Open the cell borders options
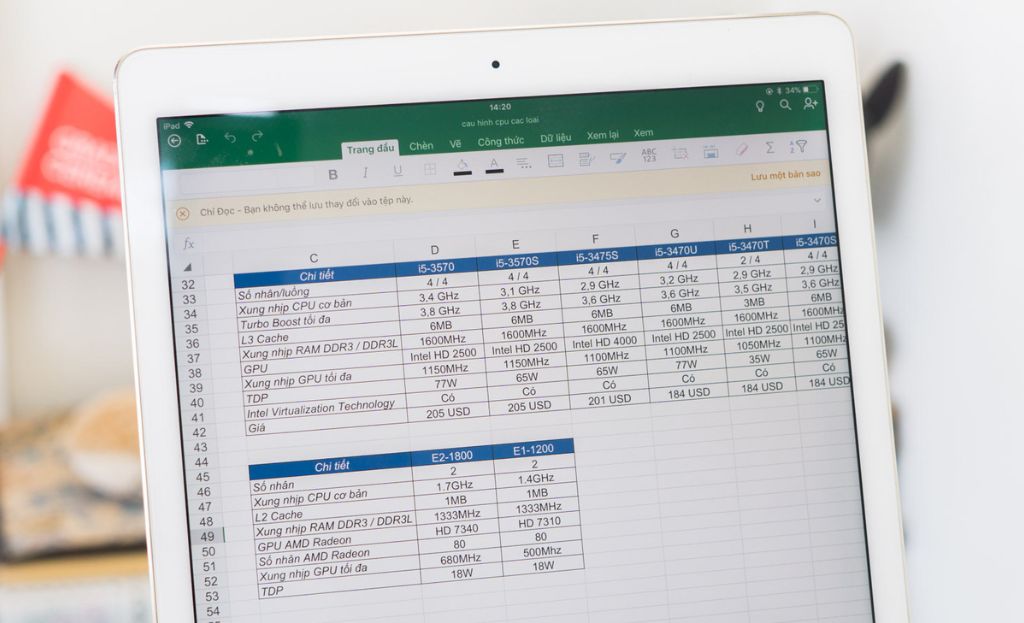 pyautogui.click(x=430, y=169)
